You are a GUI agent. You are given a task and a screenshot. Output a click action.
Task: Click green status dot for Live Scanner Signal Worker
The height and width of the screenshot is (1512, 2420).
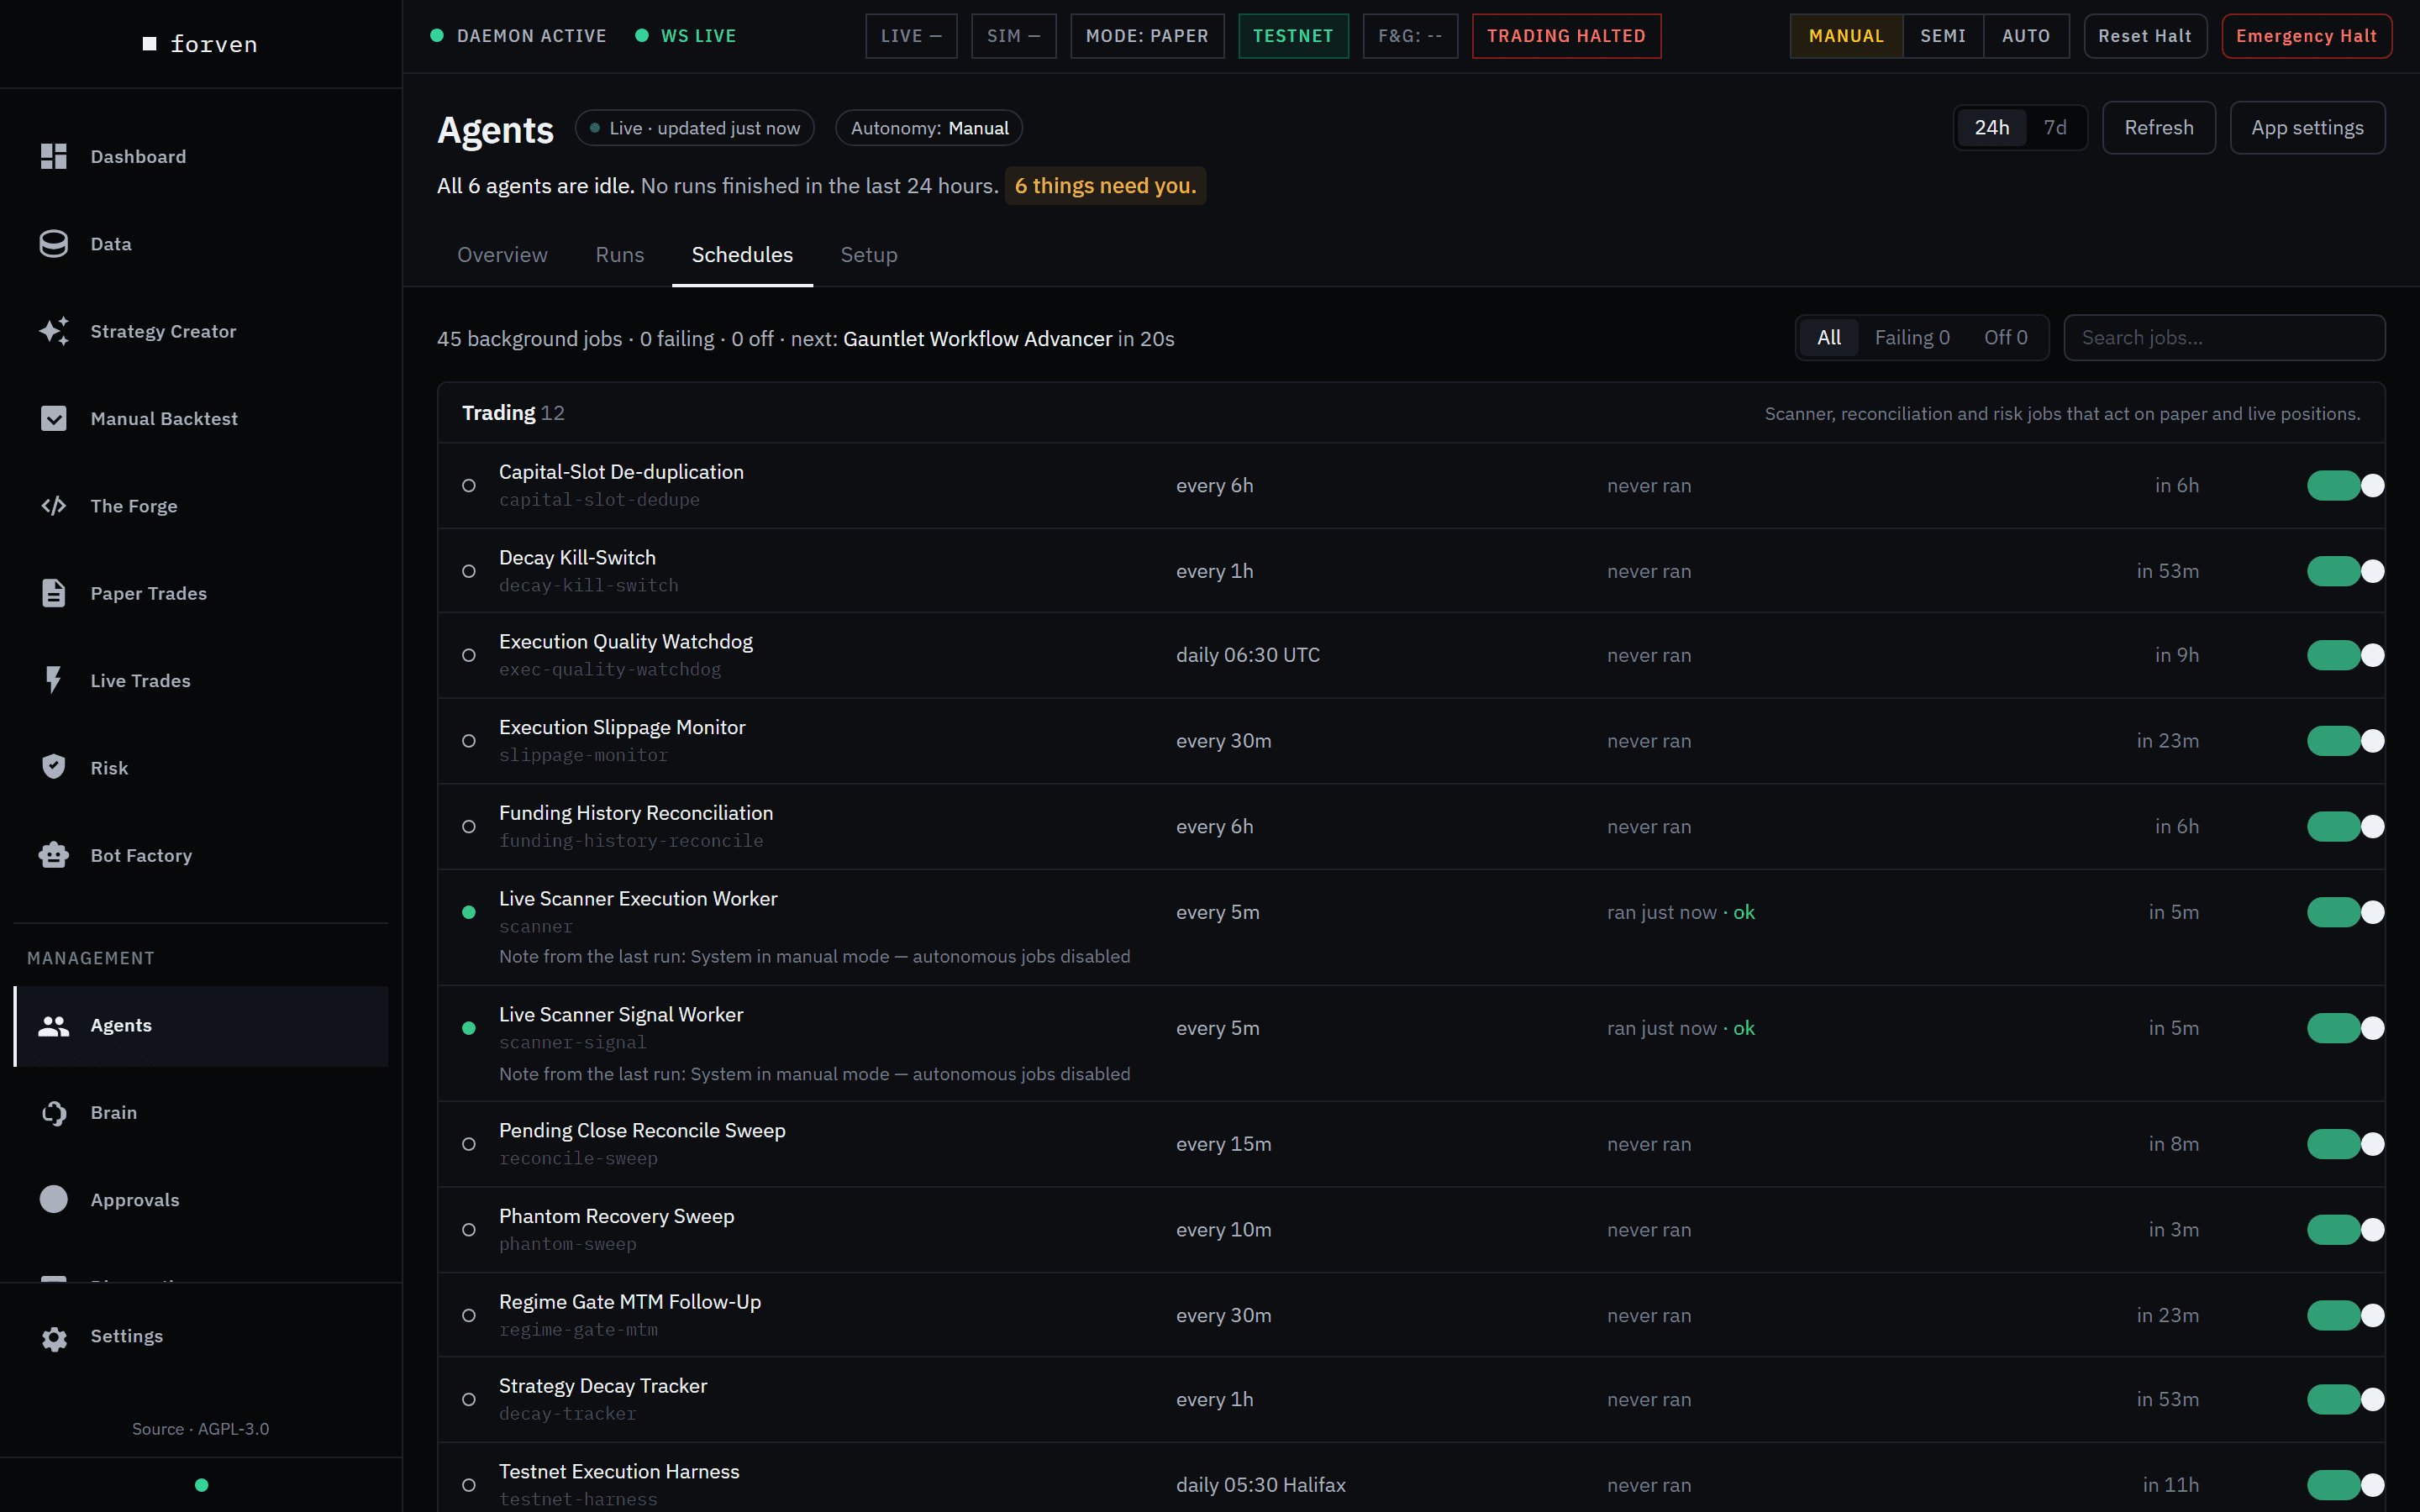point(469,1028)
